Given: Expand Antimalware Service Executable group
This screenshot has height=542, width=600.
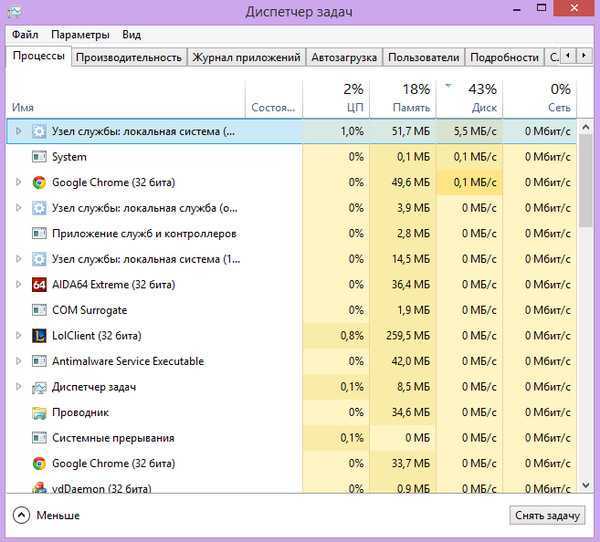Looking at the screenshot, I should [x=18, y=361].
